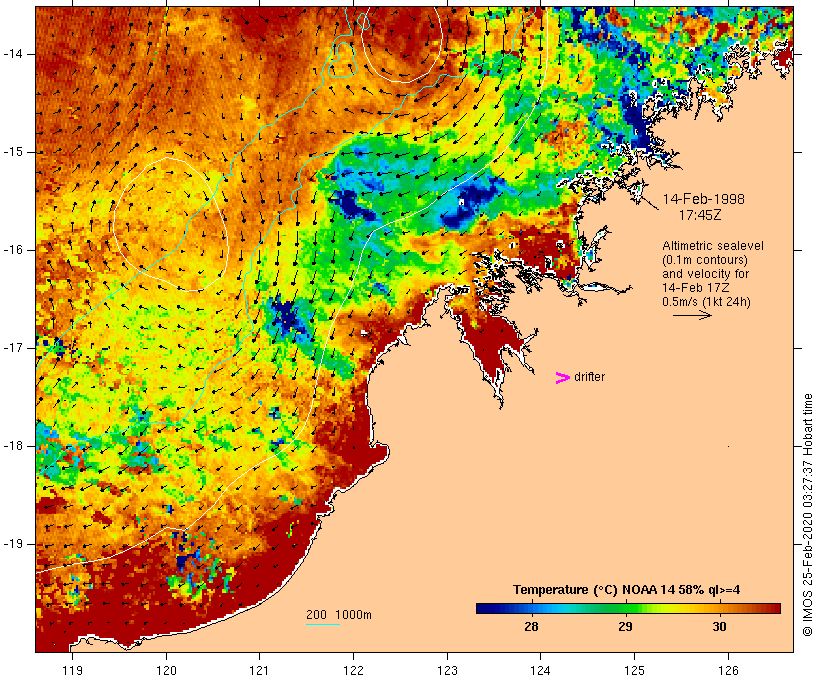Click the 'Temperature (°C) NOAA 14' title
The height and width of the screenshot is (680, 820).
point(594,590)
